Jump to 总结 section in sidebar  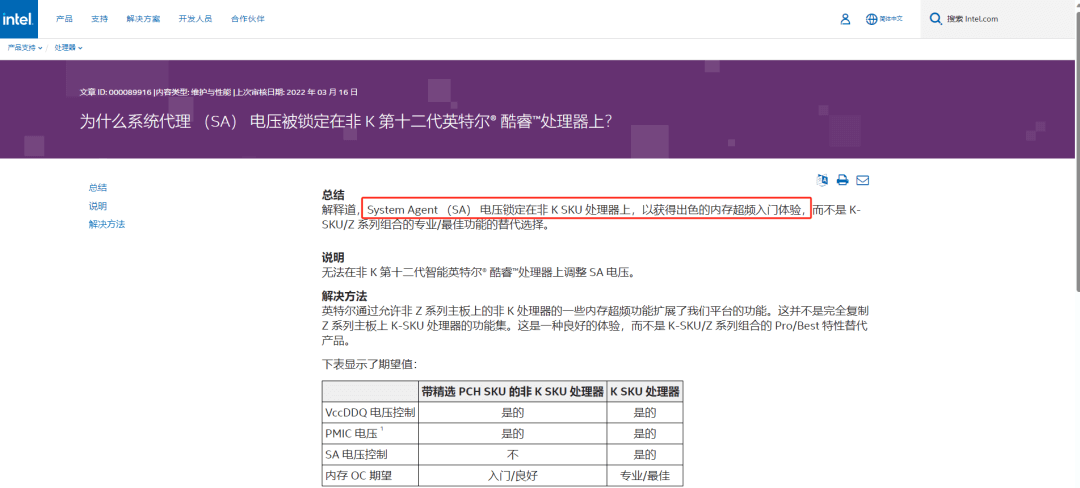[97, 187]
